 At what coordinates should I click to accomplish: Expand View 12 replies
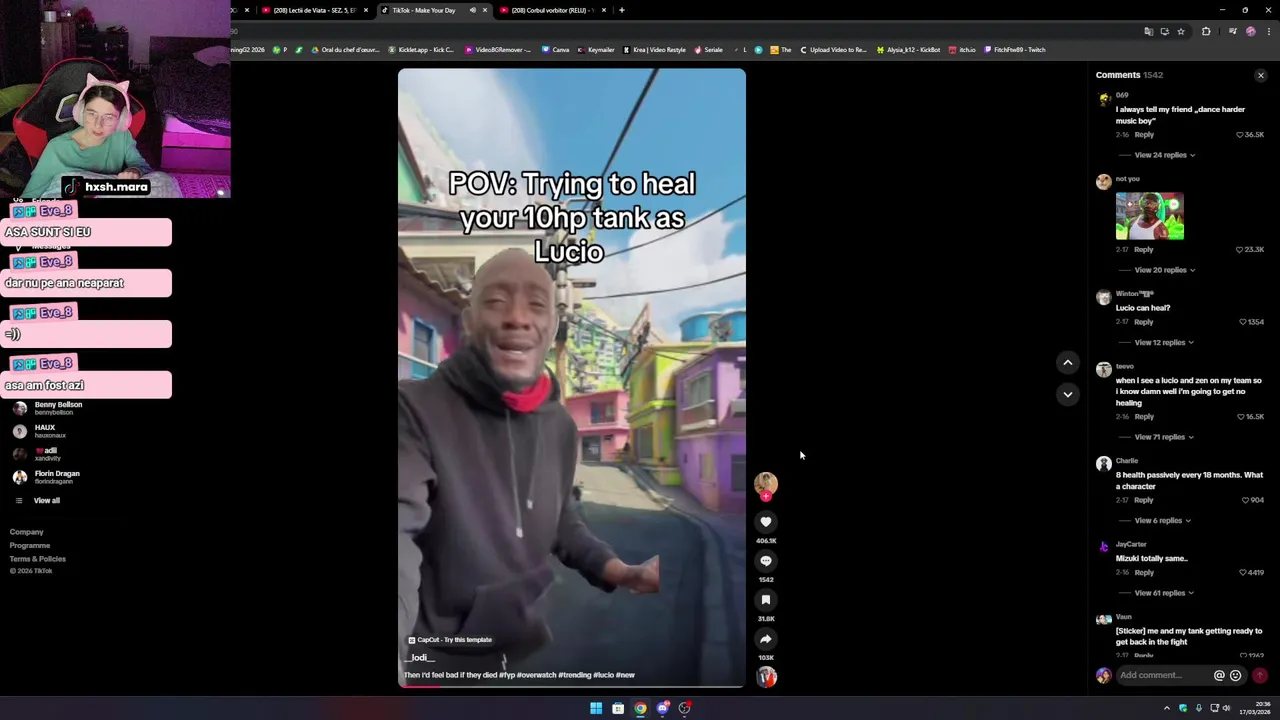coord(1165,343)
